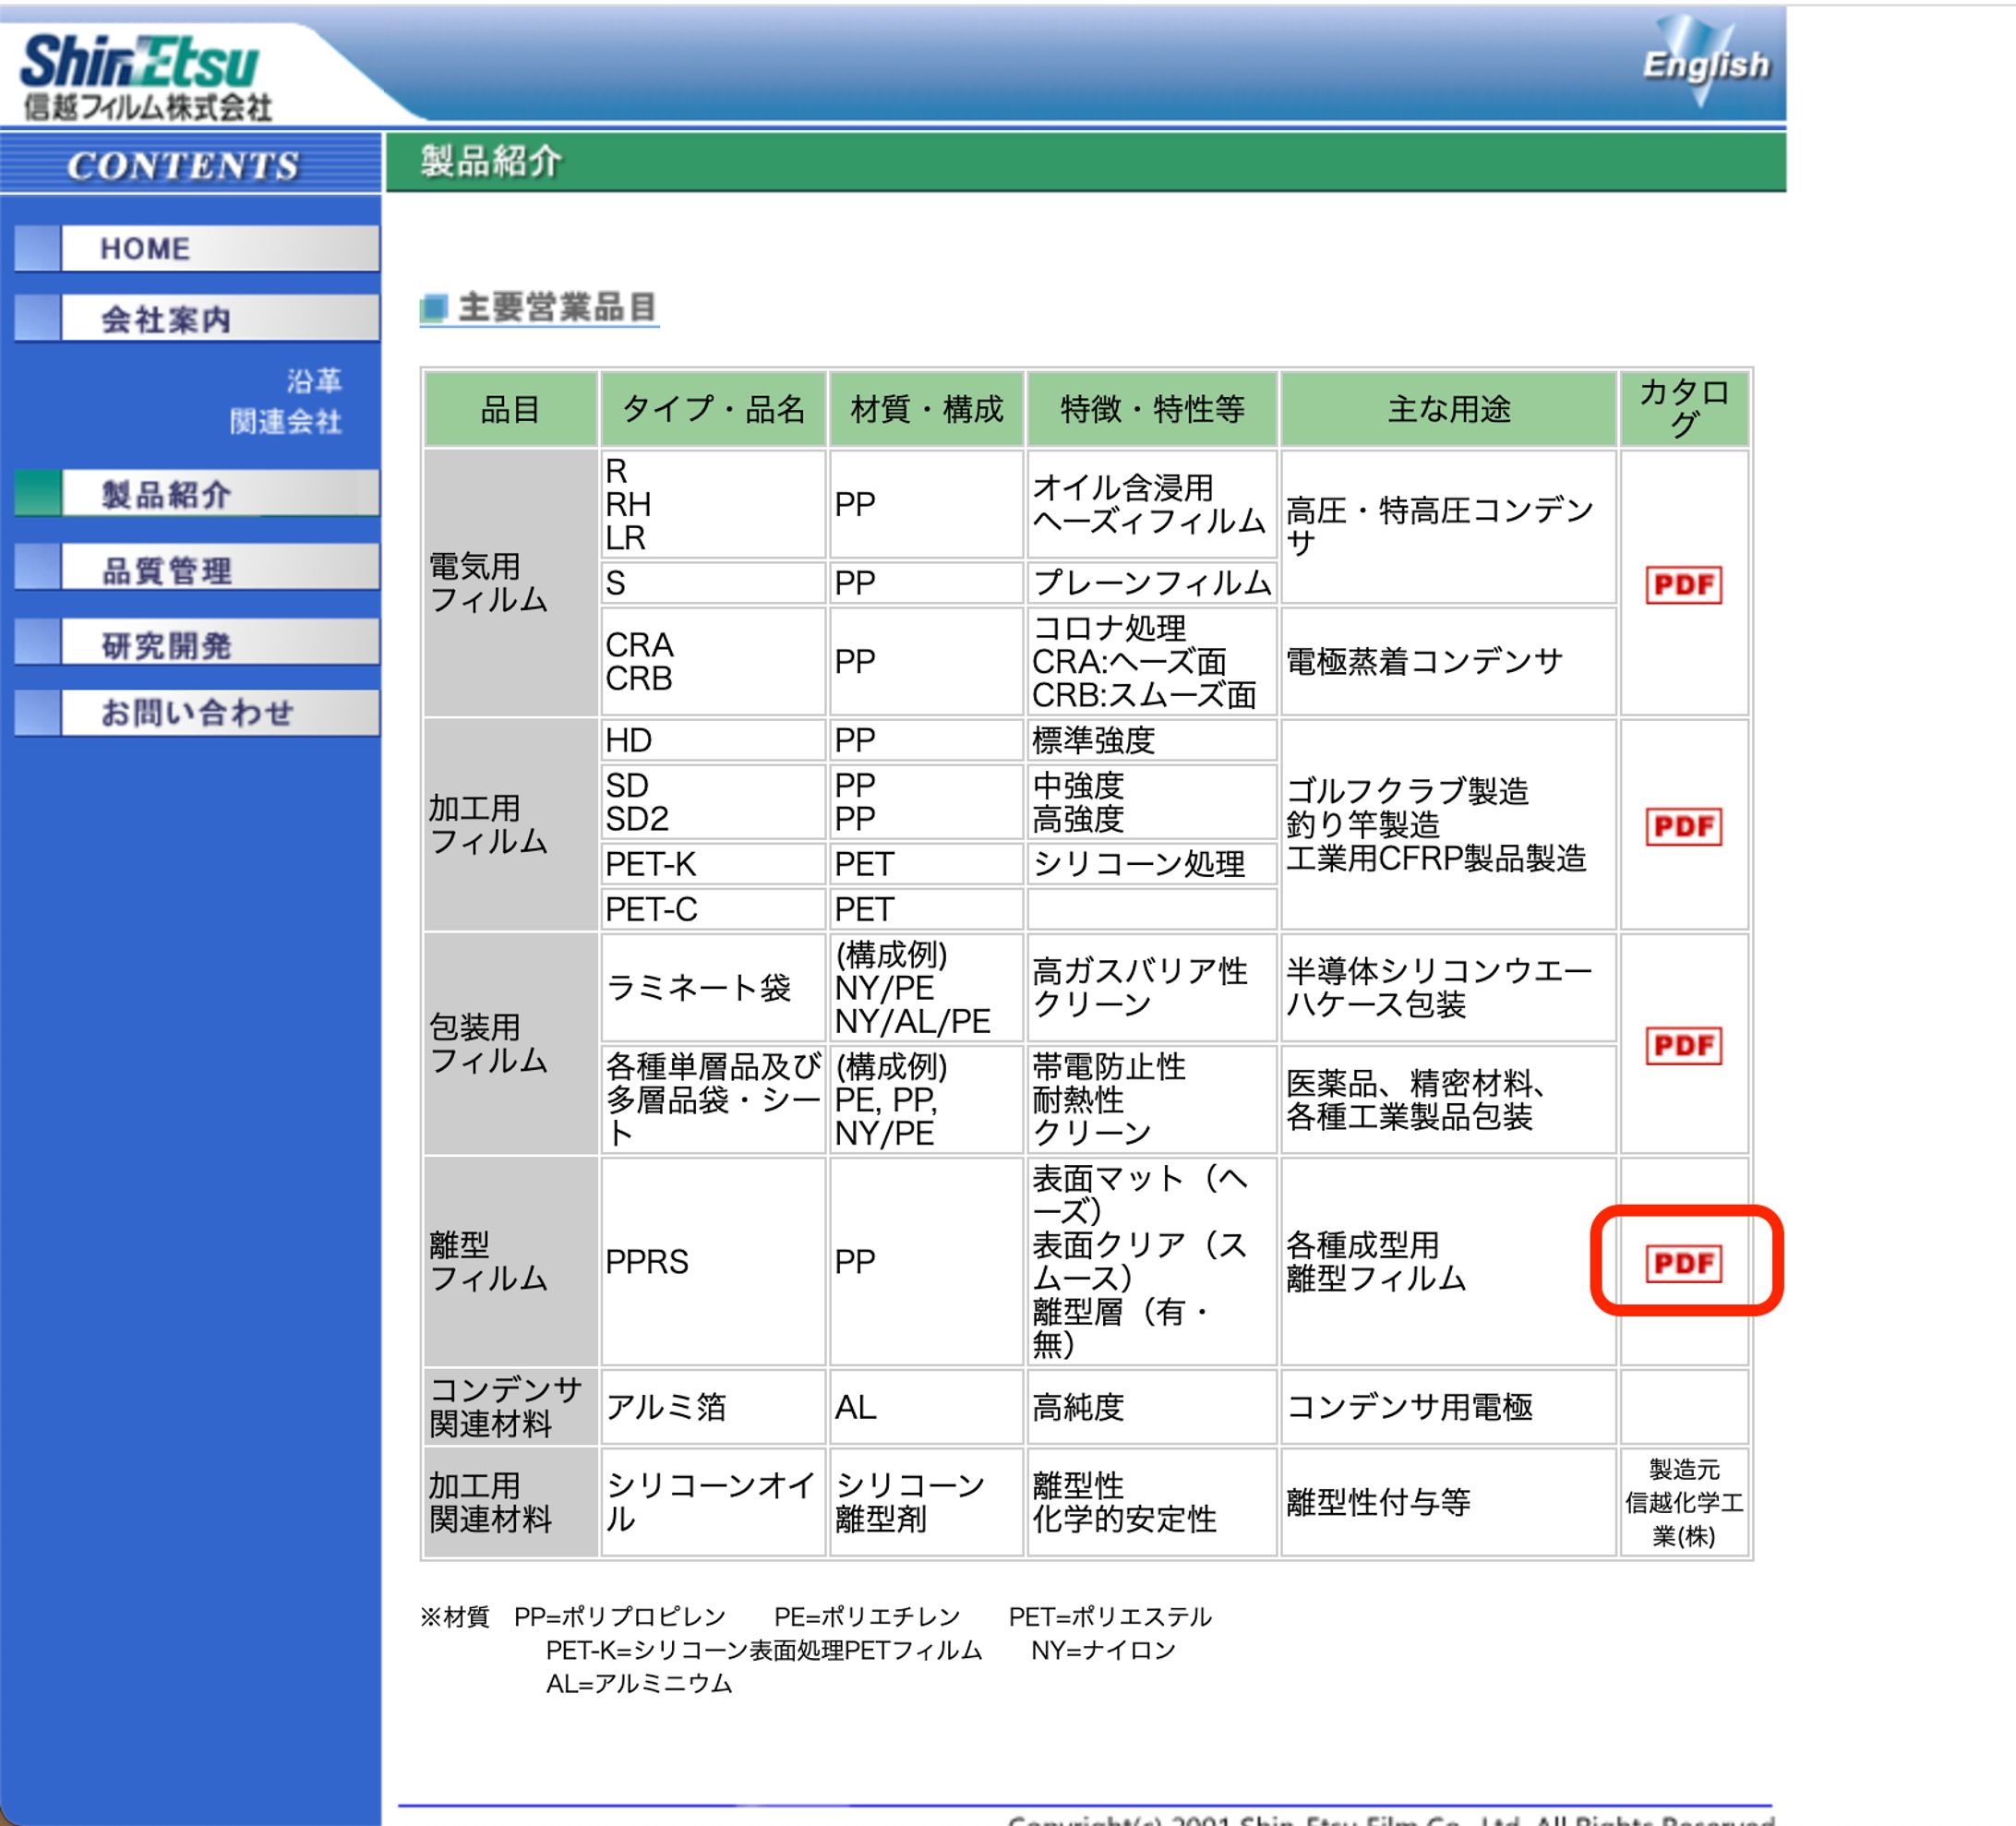This screenshot has width=2016, height=1826.
Task: Click the green square beside 製品紹介
Action: tap(37, 493)
